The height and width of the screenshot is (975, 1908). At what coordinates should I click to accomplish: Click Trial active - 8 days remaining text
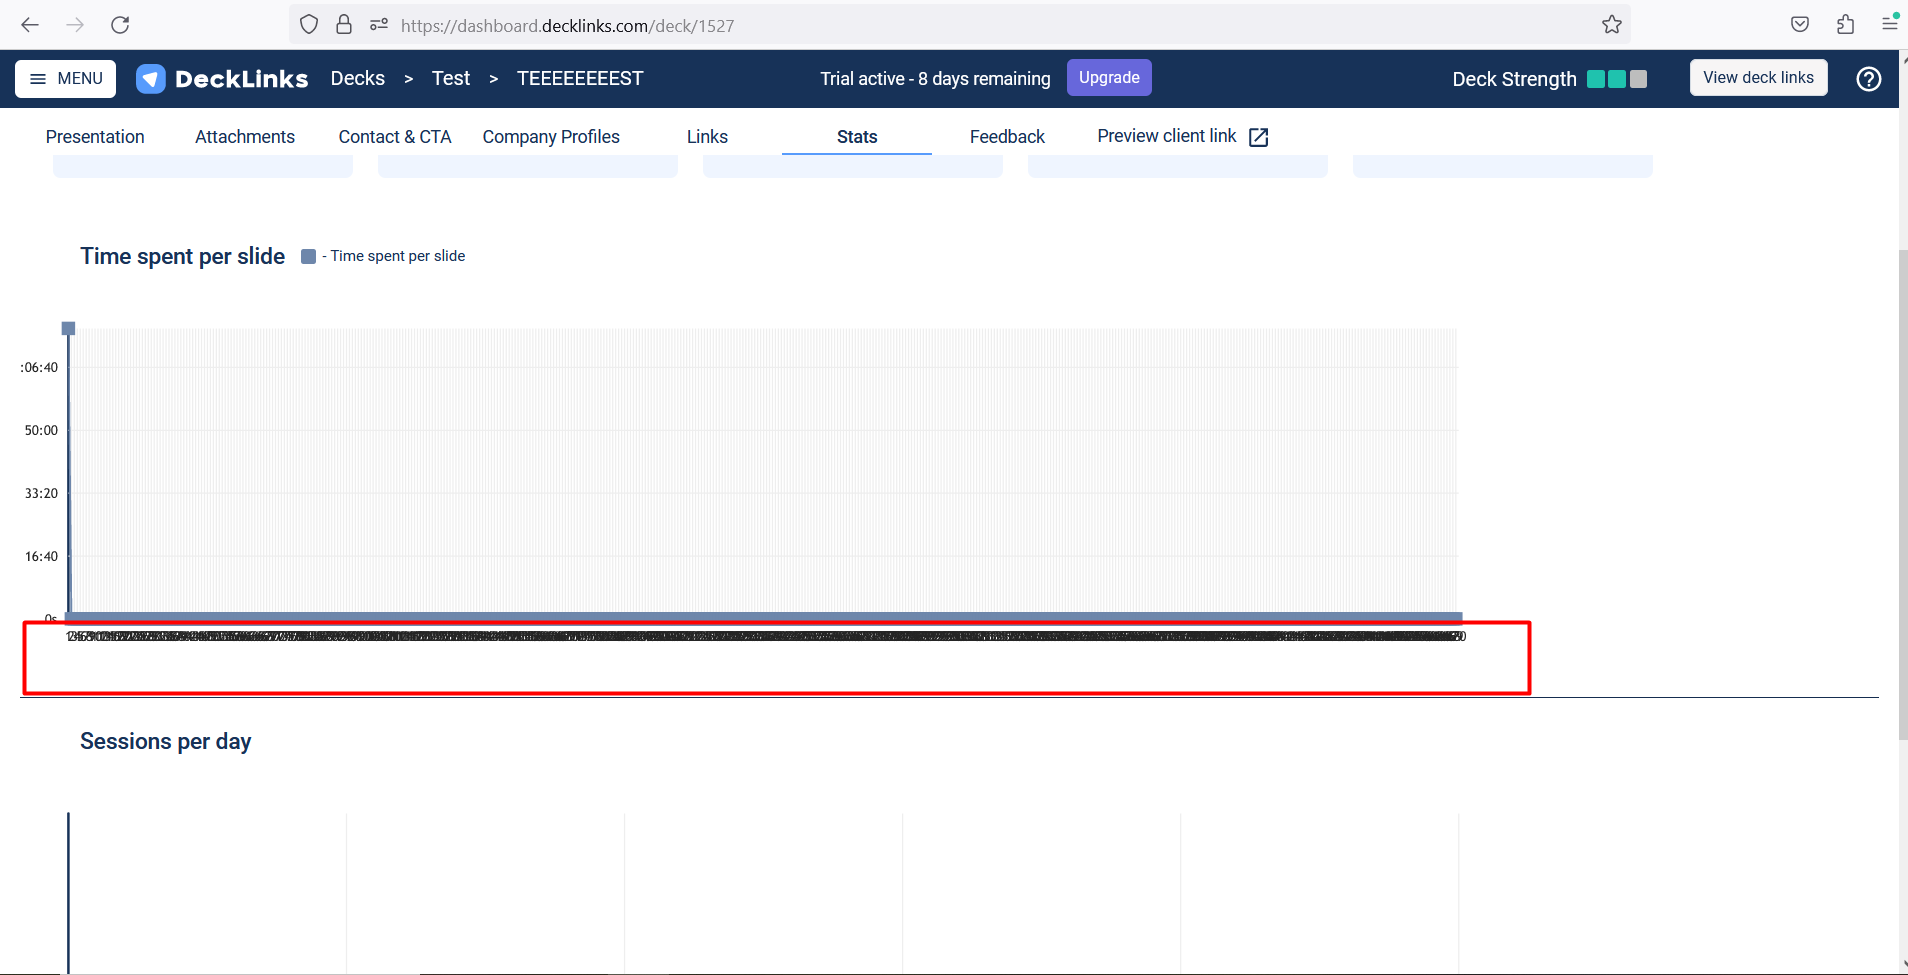(935, 79)
